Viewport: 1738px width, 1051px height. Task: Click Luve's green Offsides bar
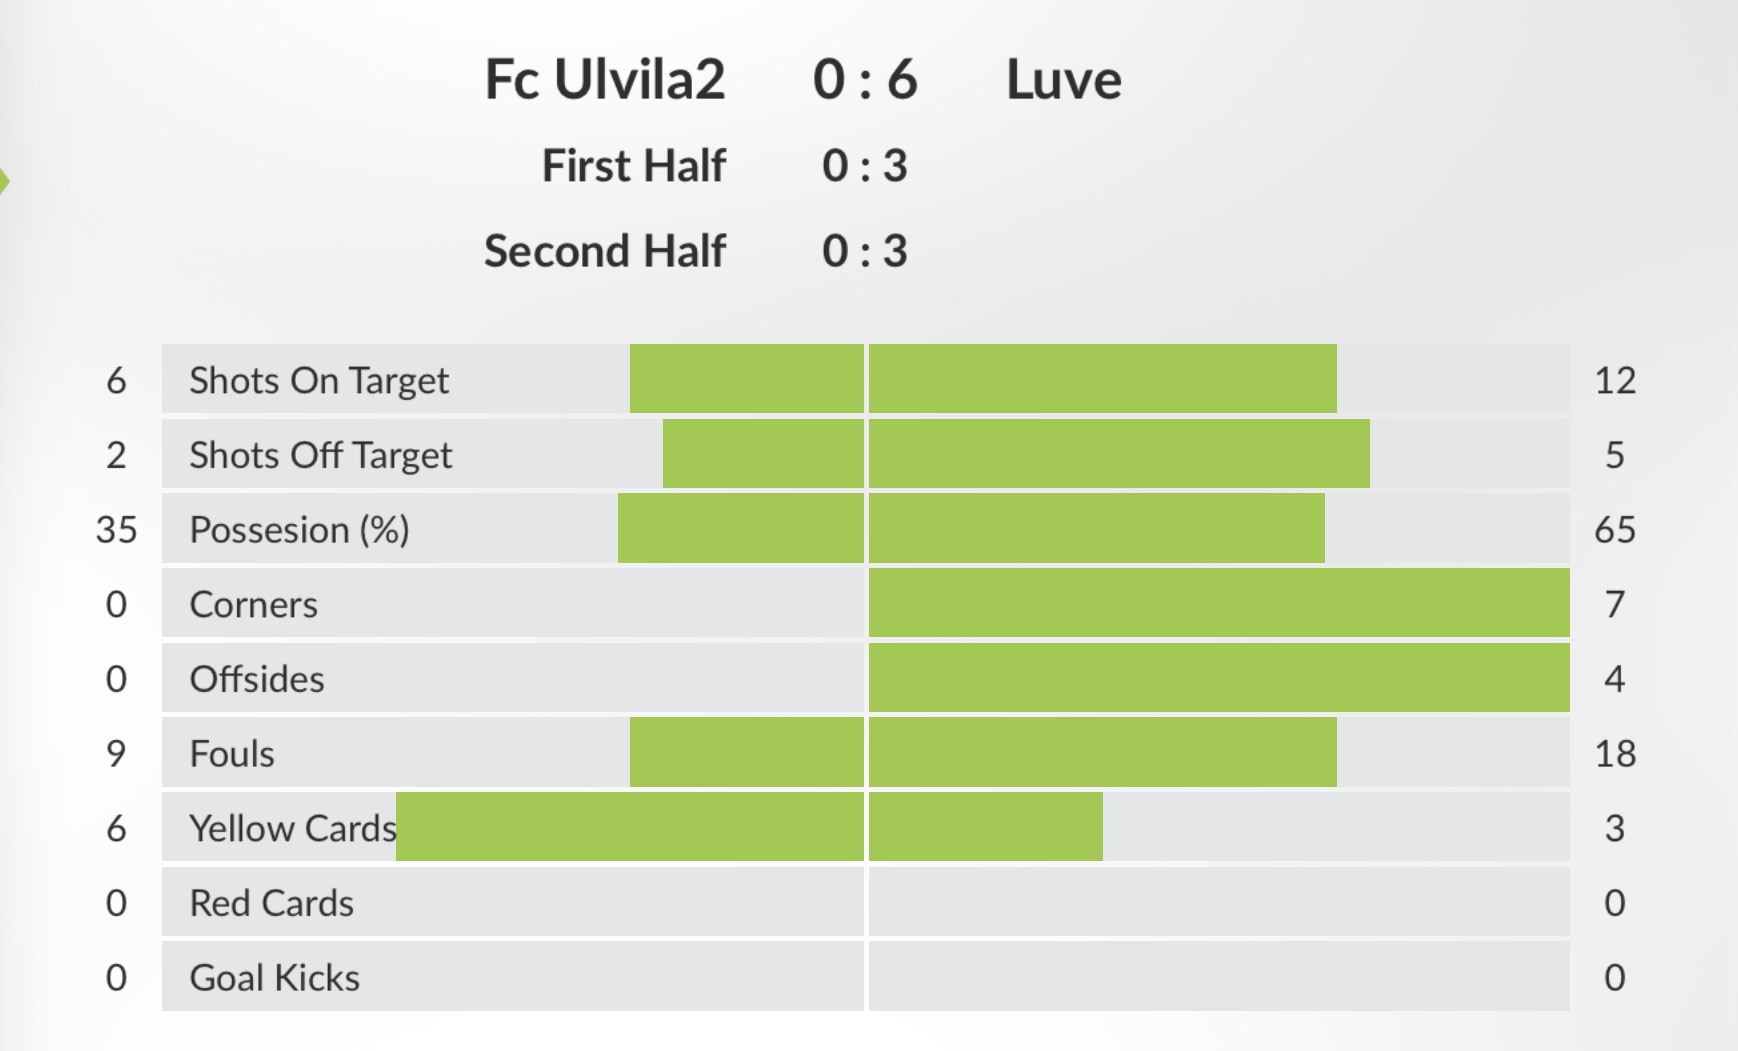[x=1218, y=678]
